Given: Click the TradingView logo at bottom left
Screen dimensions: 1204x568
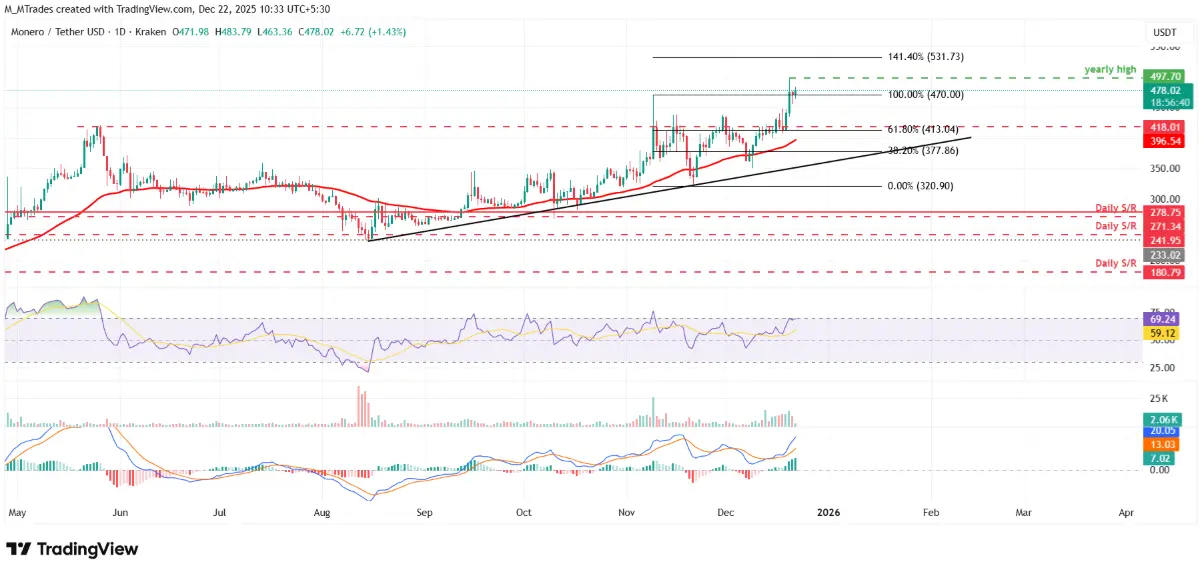Looking at the screenshot, I should [72, 549].
